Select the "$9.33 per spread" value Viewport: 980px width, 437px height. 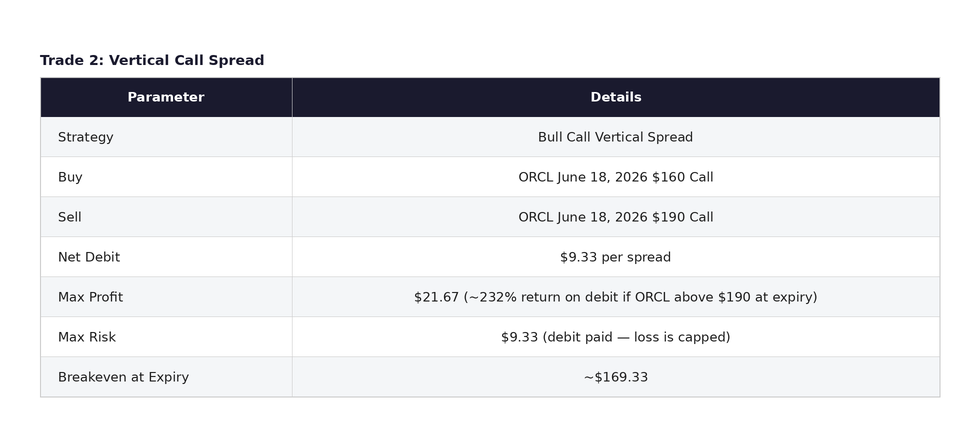click(x=615, y=258)
